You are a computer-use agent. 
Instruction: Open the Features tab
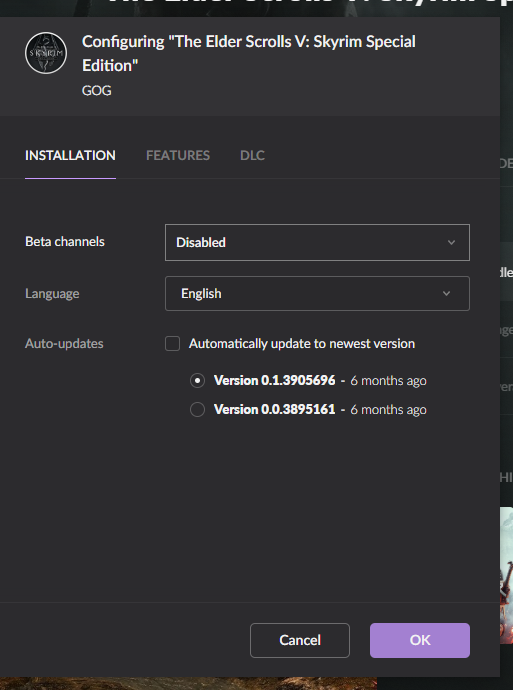tap(178, 155)
